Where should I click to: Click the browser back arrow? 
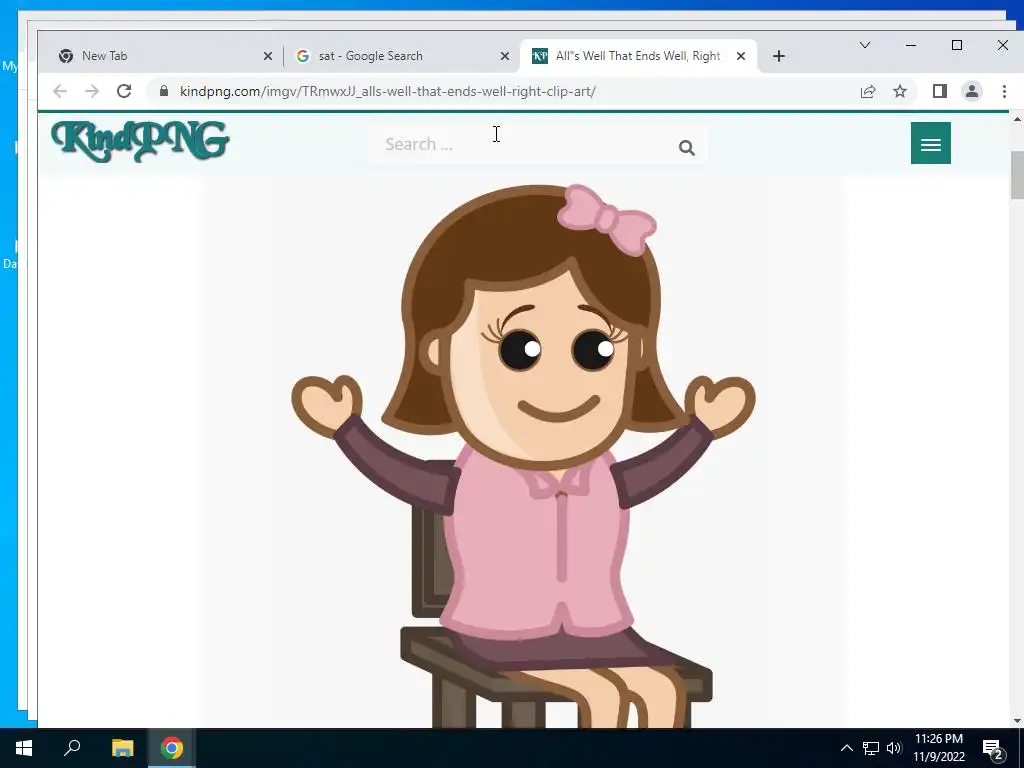[x=60, y=91]
